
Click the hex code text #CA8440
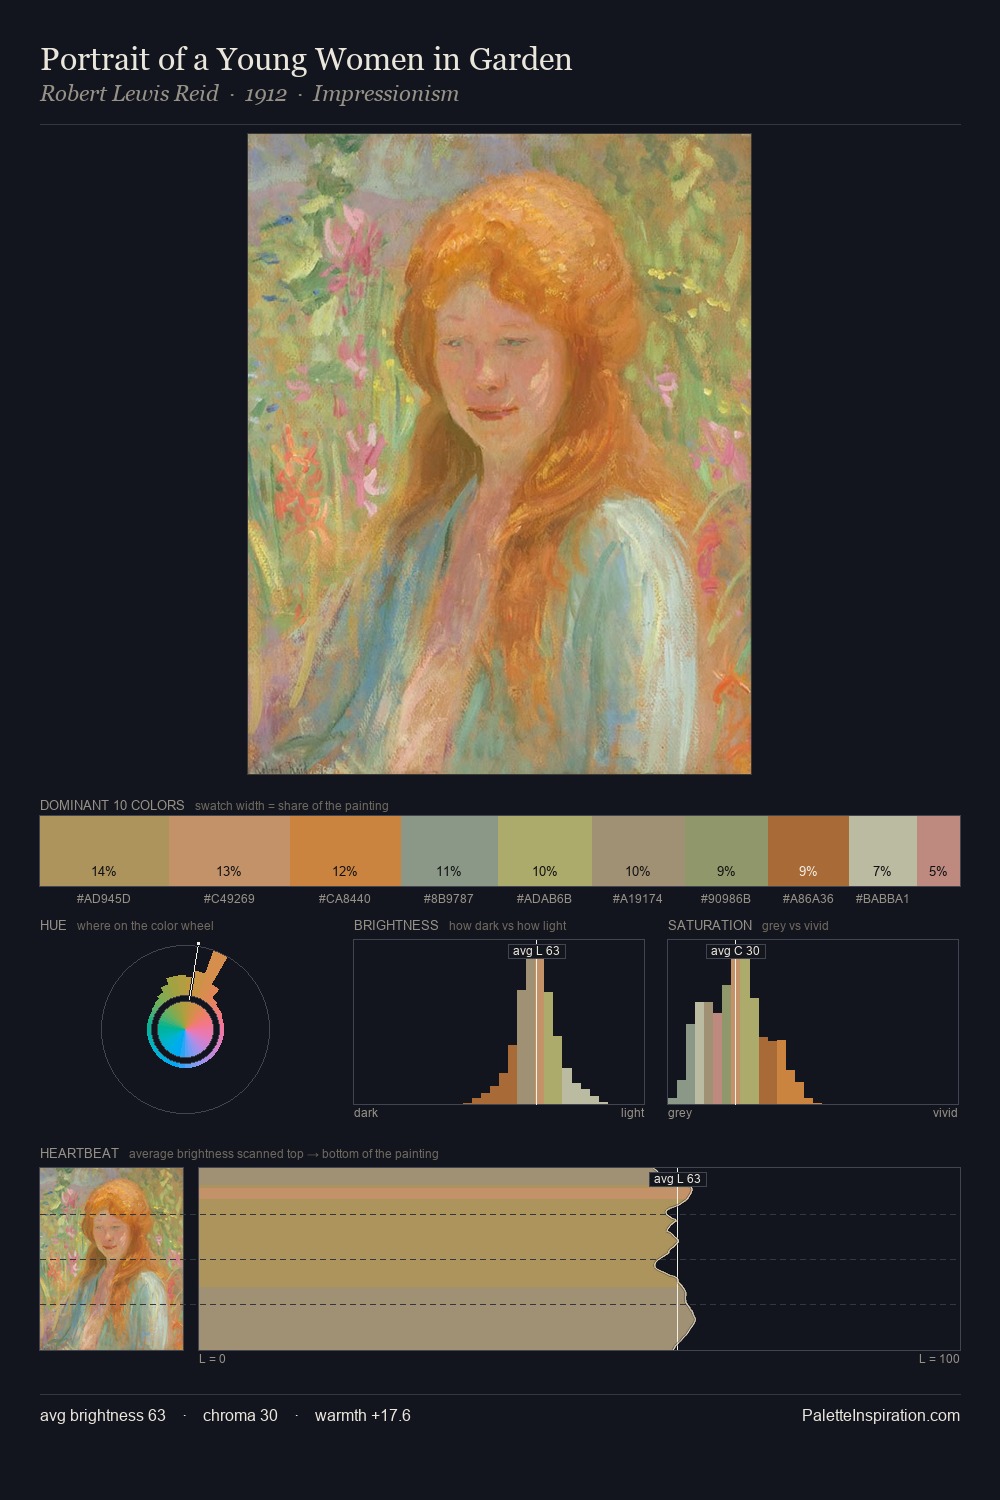click(x=345, y=899)
